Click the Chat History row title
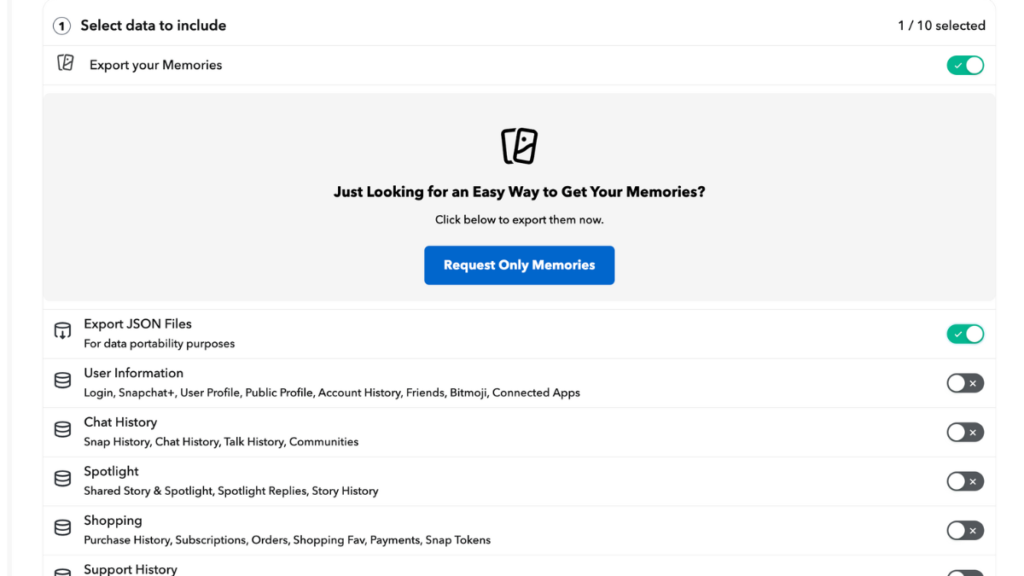Image resolution: width=1024 pixels, height=576 pixels. [x=120, y=422]
